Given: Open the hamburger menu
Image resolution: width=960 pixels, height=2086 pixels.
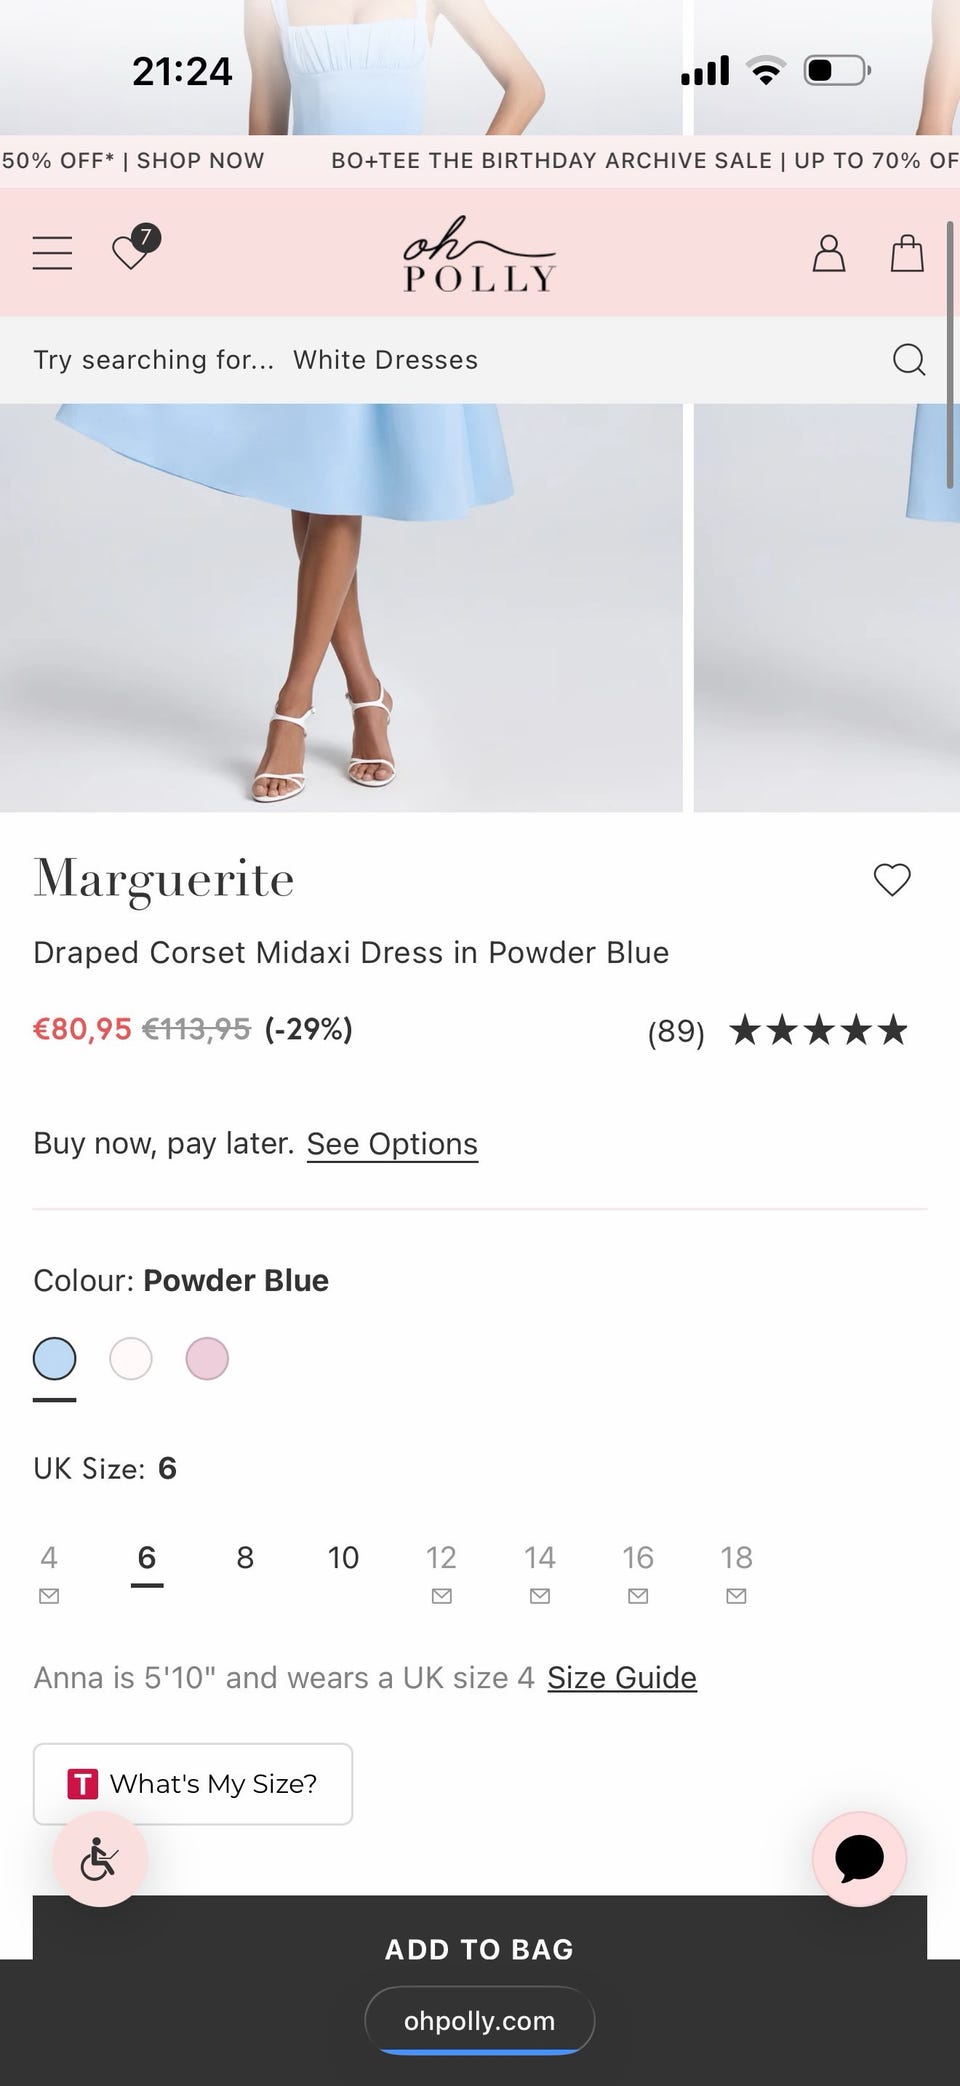Looking at the screenshot, I should 52,253.
